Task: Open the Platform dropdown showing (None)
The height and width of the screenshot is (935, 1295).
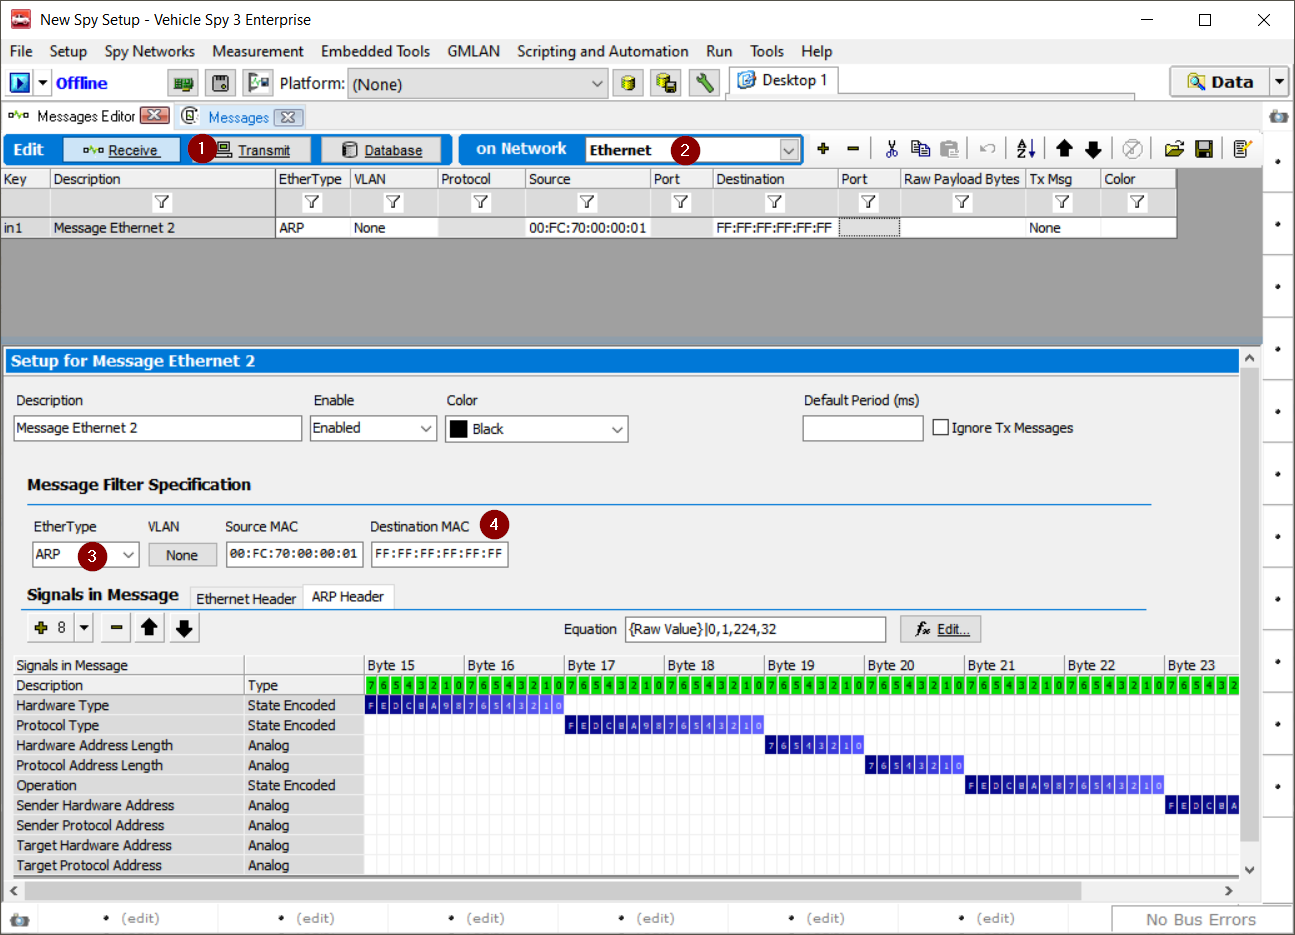Action: [x=478, y=84]
